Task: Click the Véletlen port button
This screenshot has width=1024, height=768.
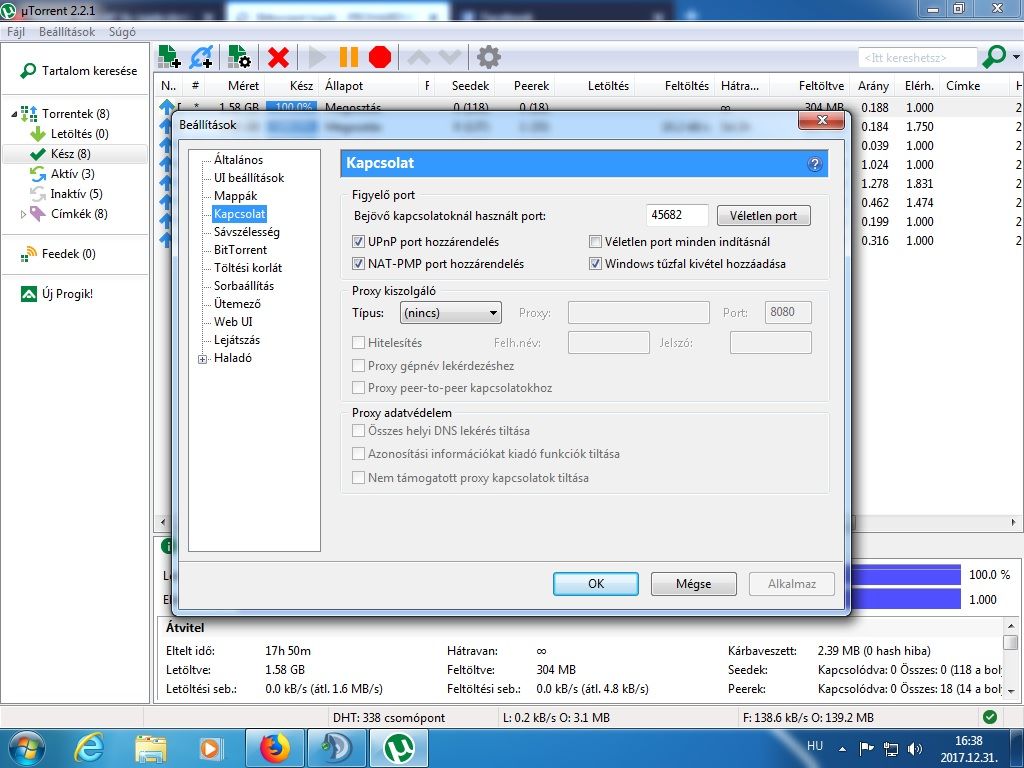Action: [763, 216]
